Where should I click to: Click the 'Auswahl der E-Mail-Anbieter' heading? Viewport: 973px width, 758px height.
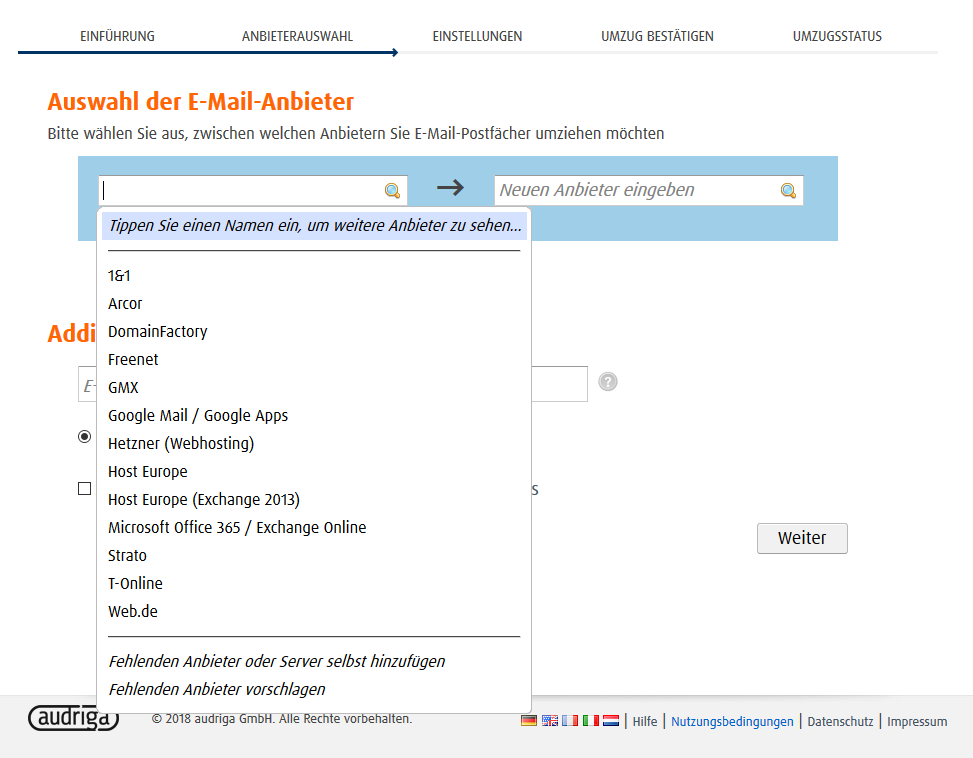point(200,102)
